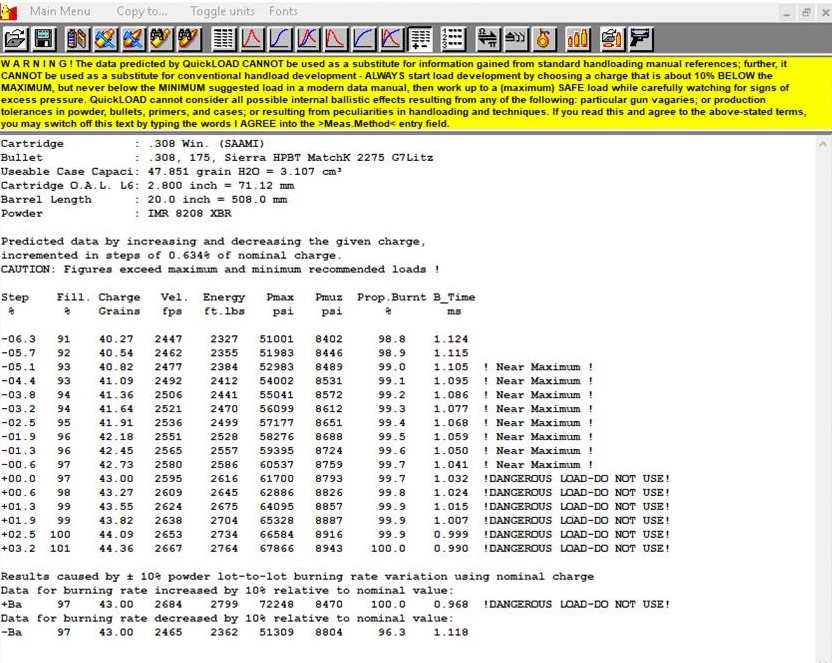832x663 pixels.
Task: Save data using the floppy disk icon
Action: pos(44,39)
